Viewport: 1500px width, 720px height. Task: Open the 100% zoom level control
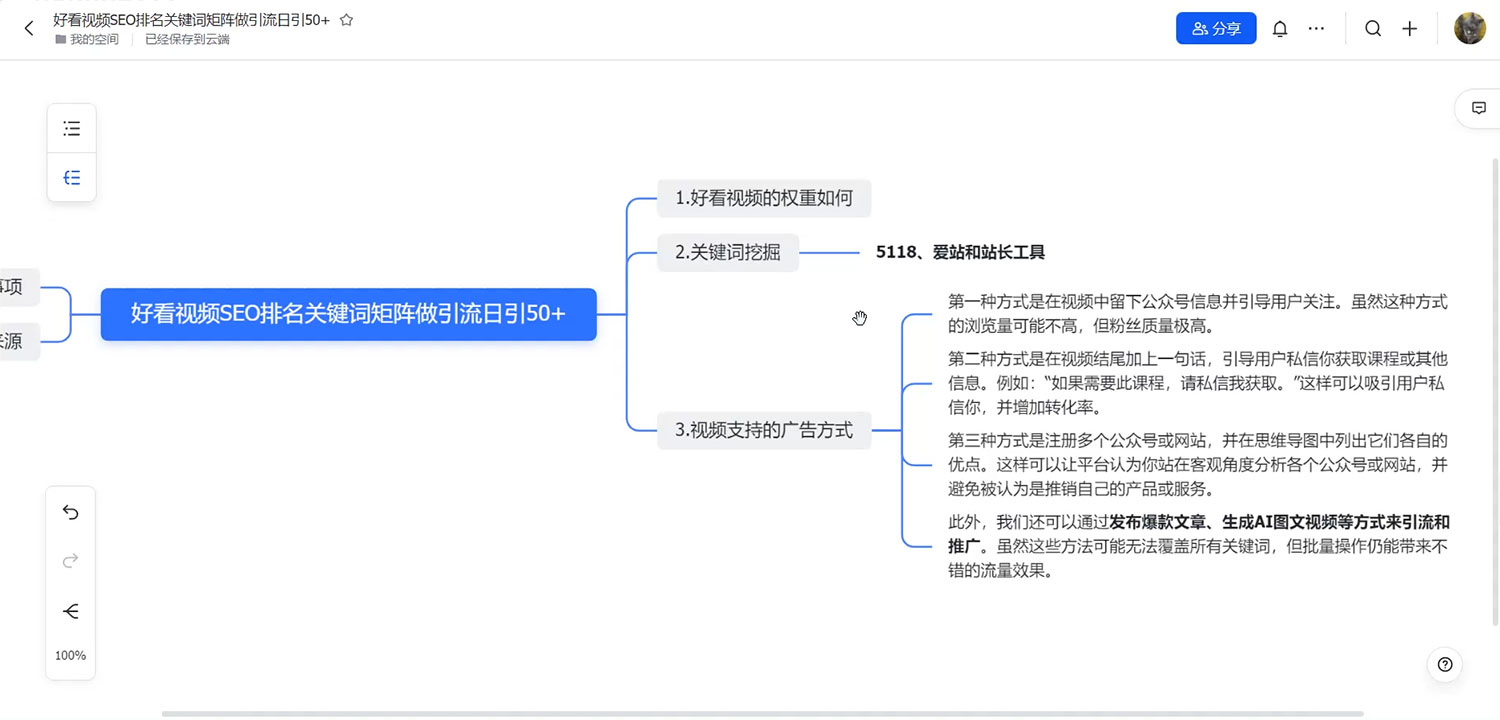point(70,655)
